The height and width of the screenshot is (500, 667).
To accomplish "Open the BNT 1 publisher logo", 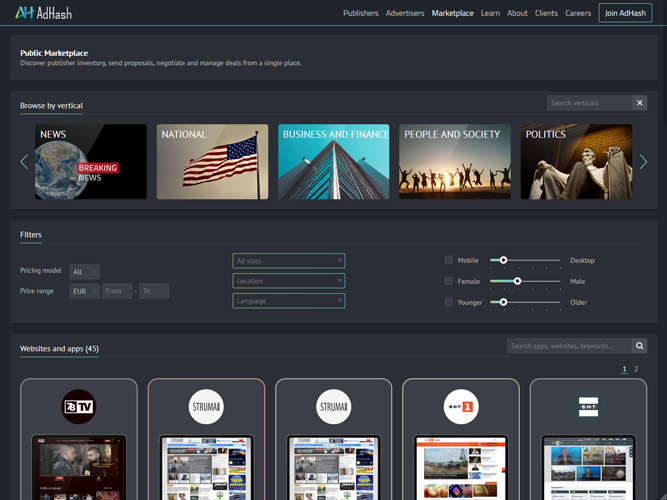I will tap(460, 406).
